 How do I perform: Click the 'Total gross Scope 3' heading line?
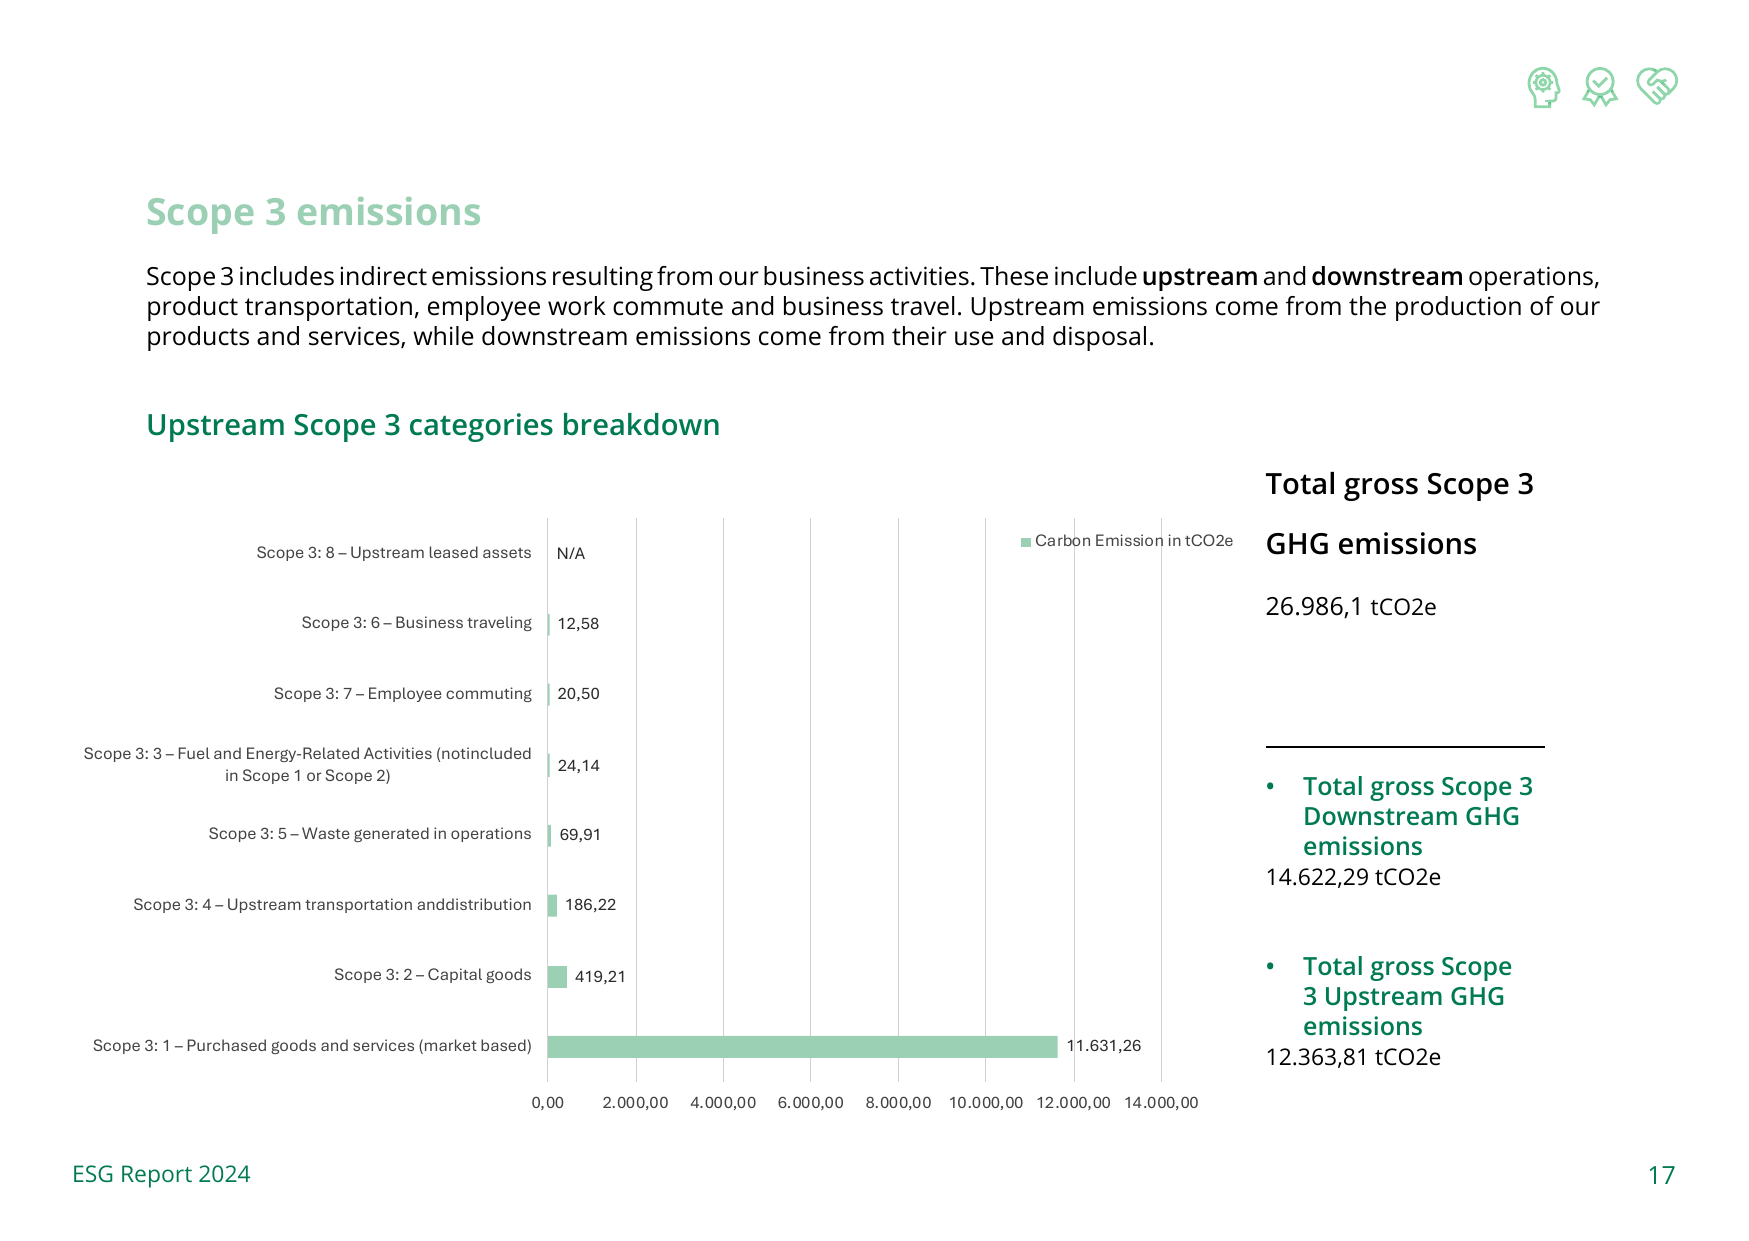coord(1399,485)
